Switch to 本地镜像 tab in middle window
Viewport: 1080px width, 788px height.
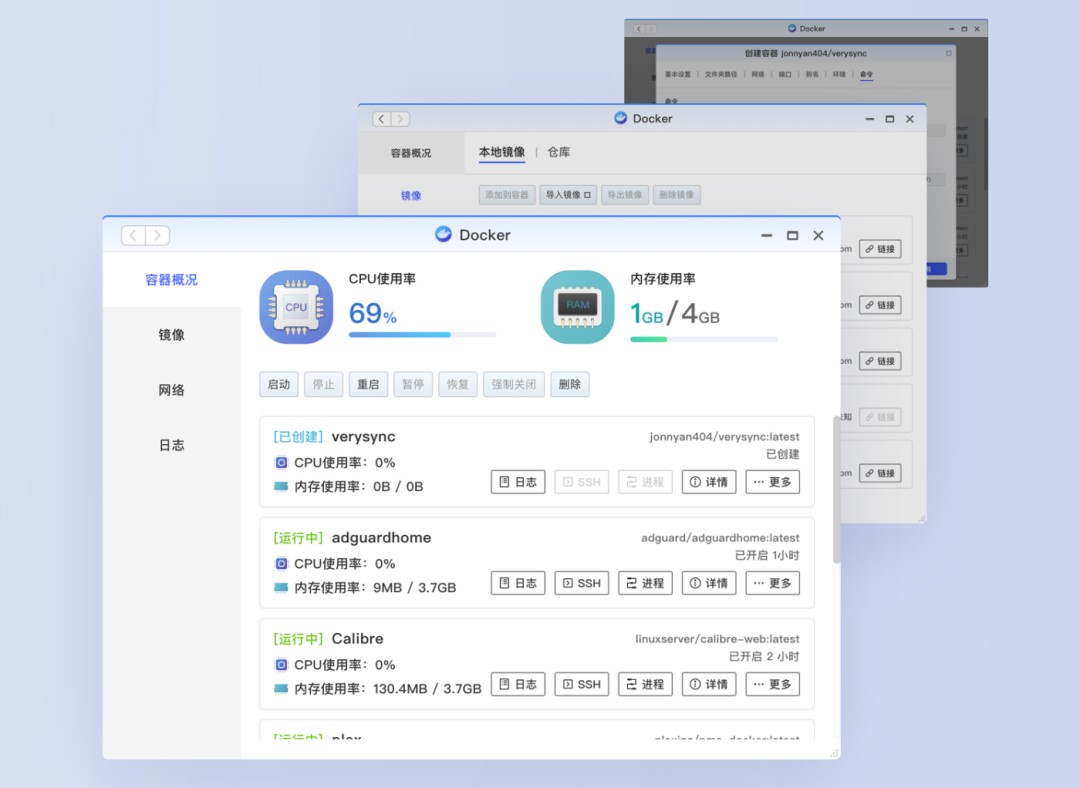click(502, 152)
